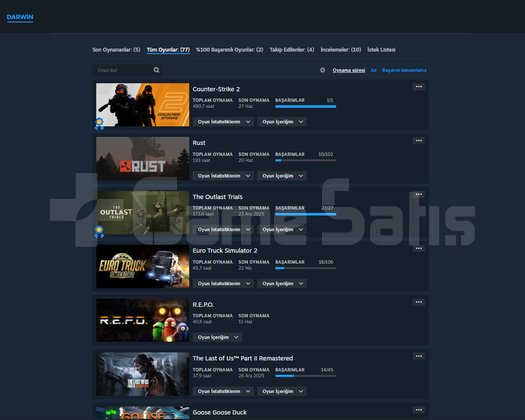Expand Counter-Strike 2 Oyun İstatistiklerim dropdown
The height and width of the screenshot is (420, 525).
coord(223,122)
